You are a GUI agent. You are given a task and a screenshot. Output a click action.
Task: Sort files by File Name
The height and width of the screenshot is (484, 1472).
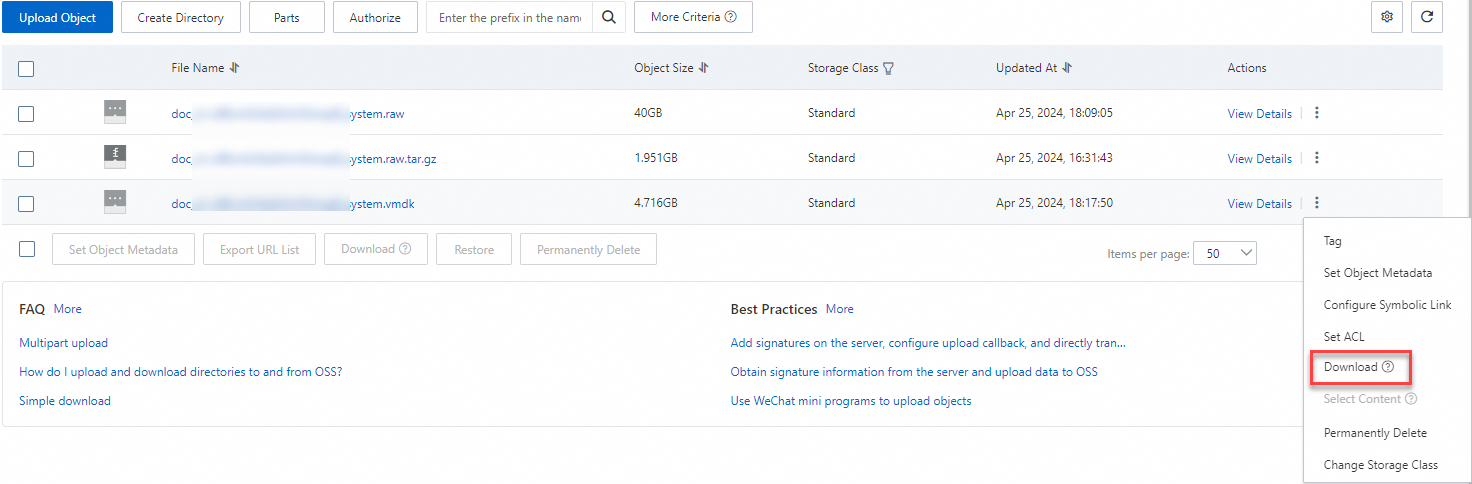[x=234, y=68]
